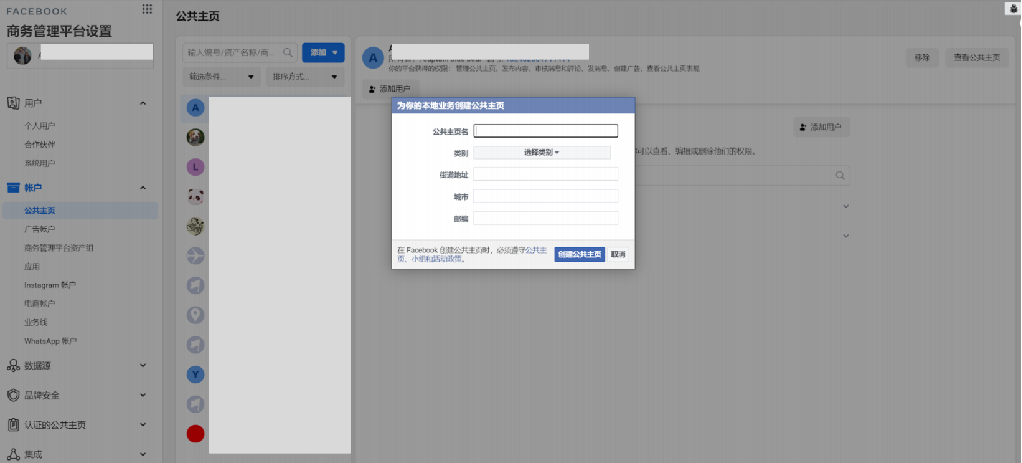Open Instagram 帐户 in the sidebar
The image size is (1022, 463).
[50, 285]
